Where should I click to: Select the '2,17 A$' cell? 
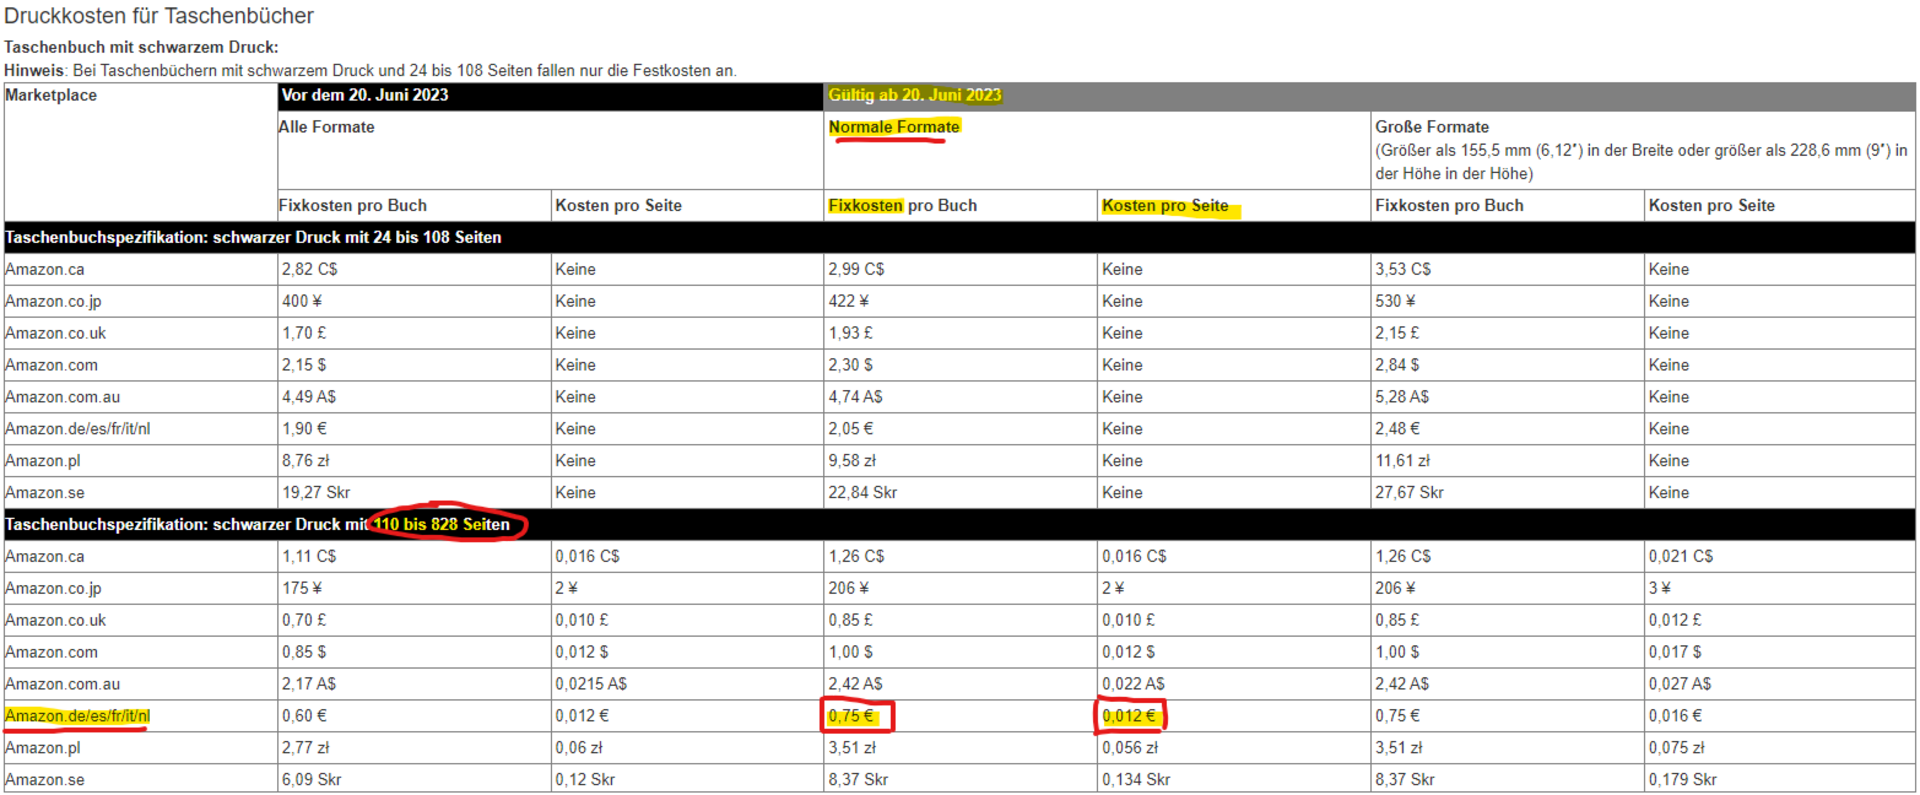pos(414,684)
